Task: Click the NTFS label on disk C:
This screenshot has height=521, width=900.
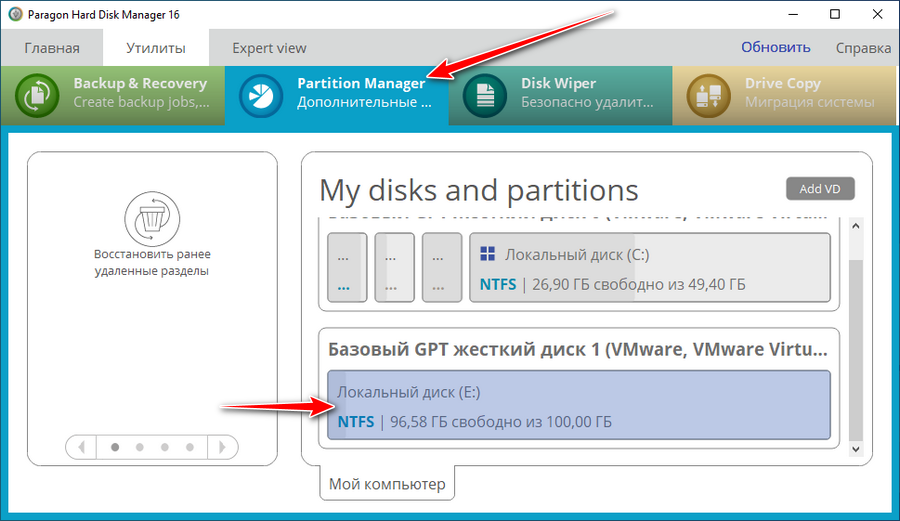Action: (498, 284)
